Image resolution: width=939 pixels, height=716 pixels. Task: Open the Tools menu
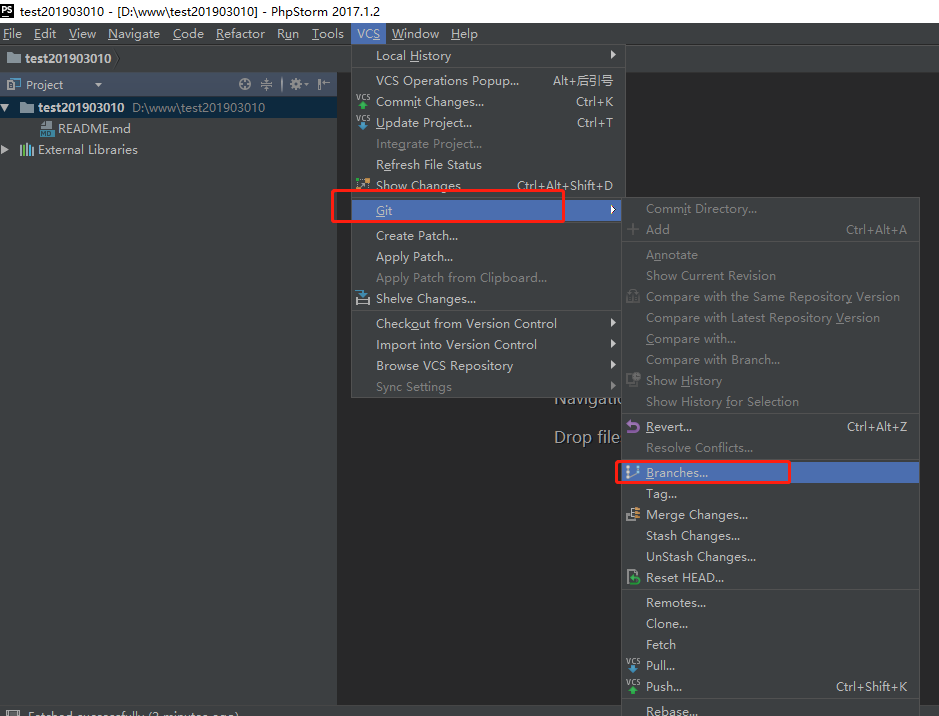tap(328, 34)
